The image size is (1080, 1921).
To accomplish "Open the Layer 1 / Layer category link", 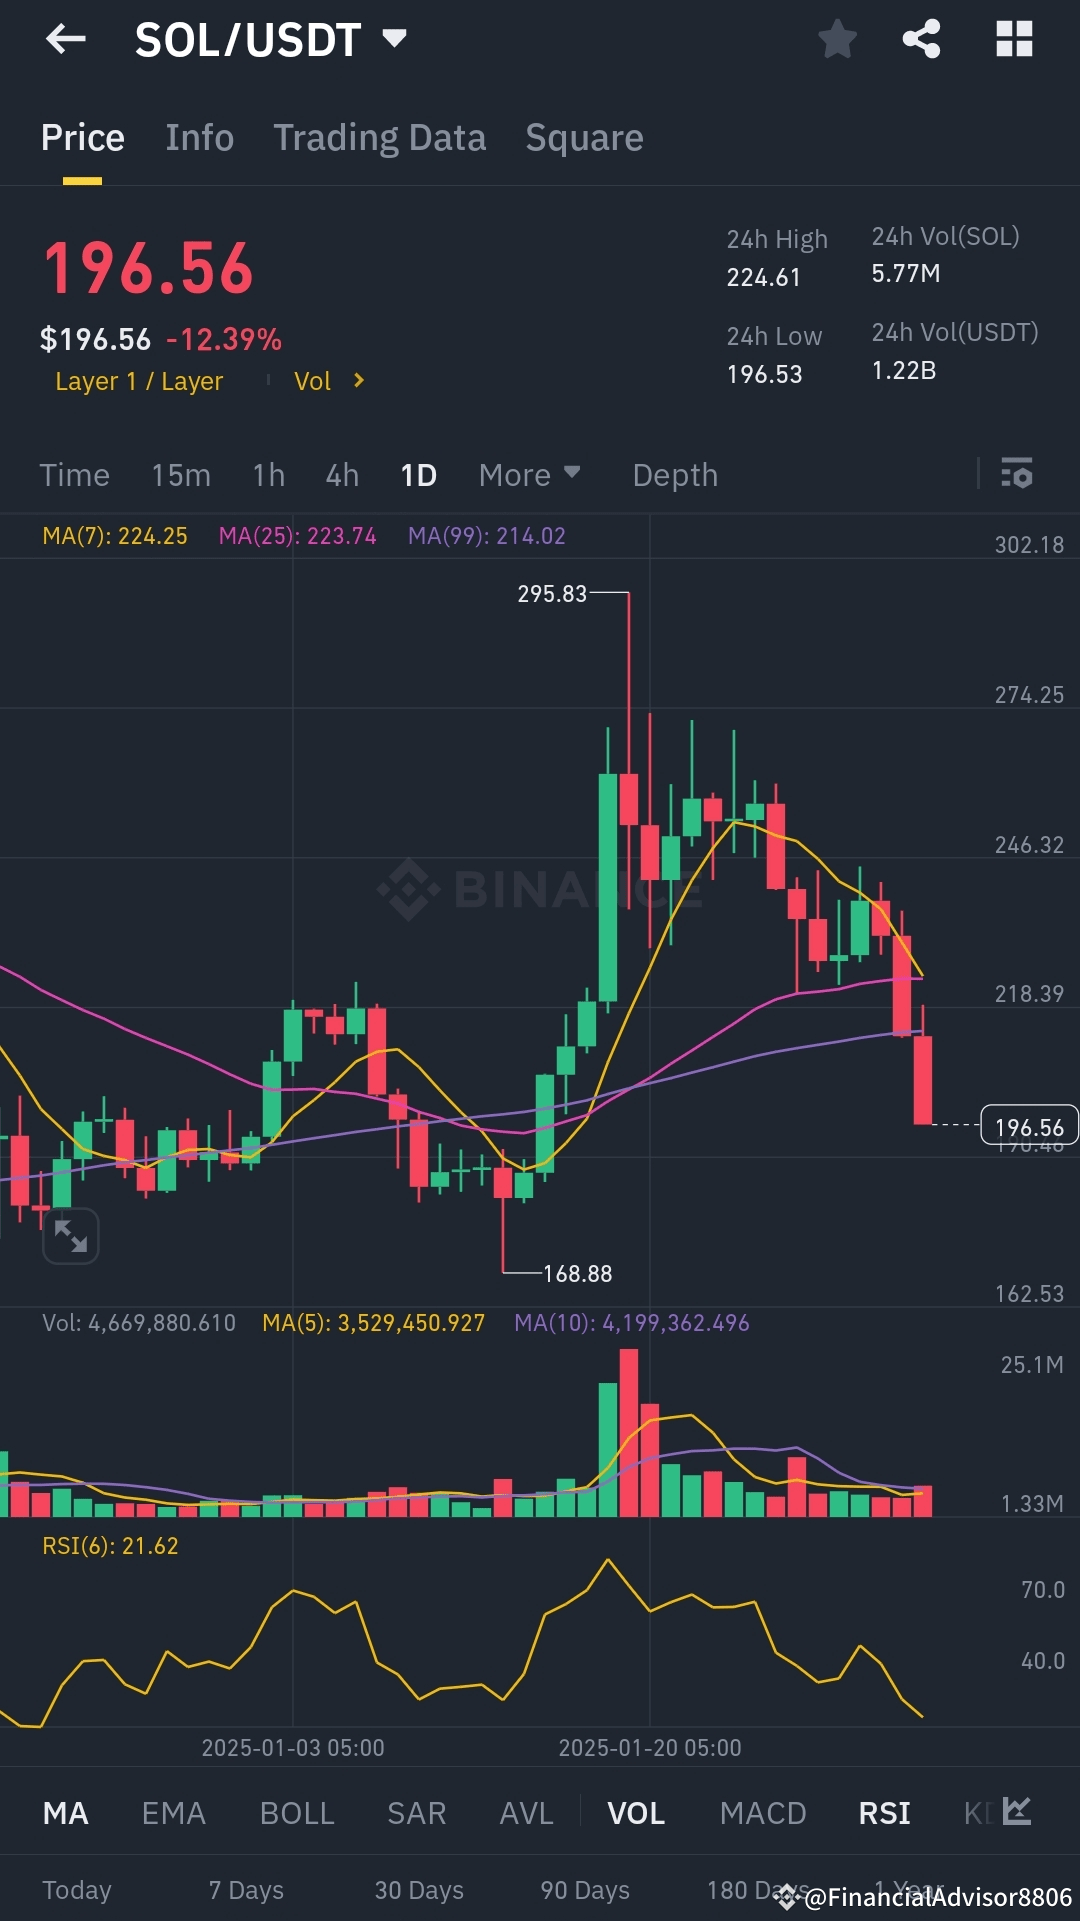I will click(x=140, y=381).
